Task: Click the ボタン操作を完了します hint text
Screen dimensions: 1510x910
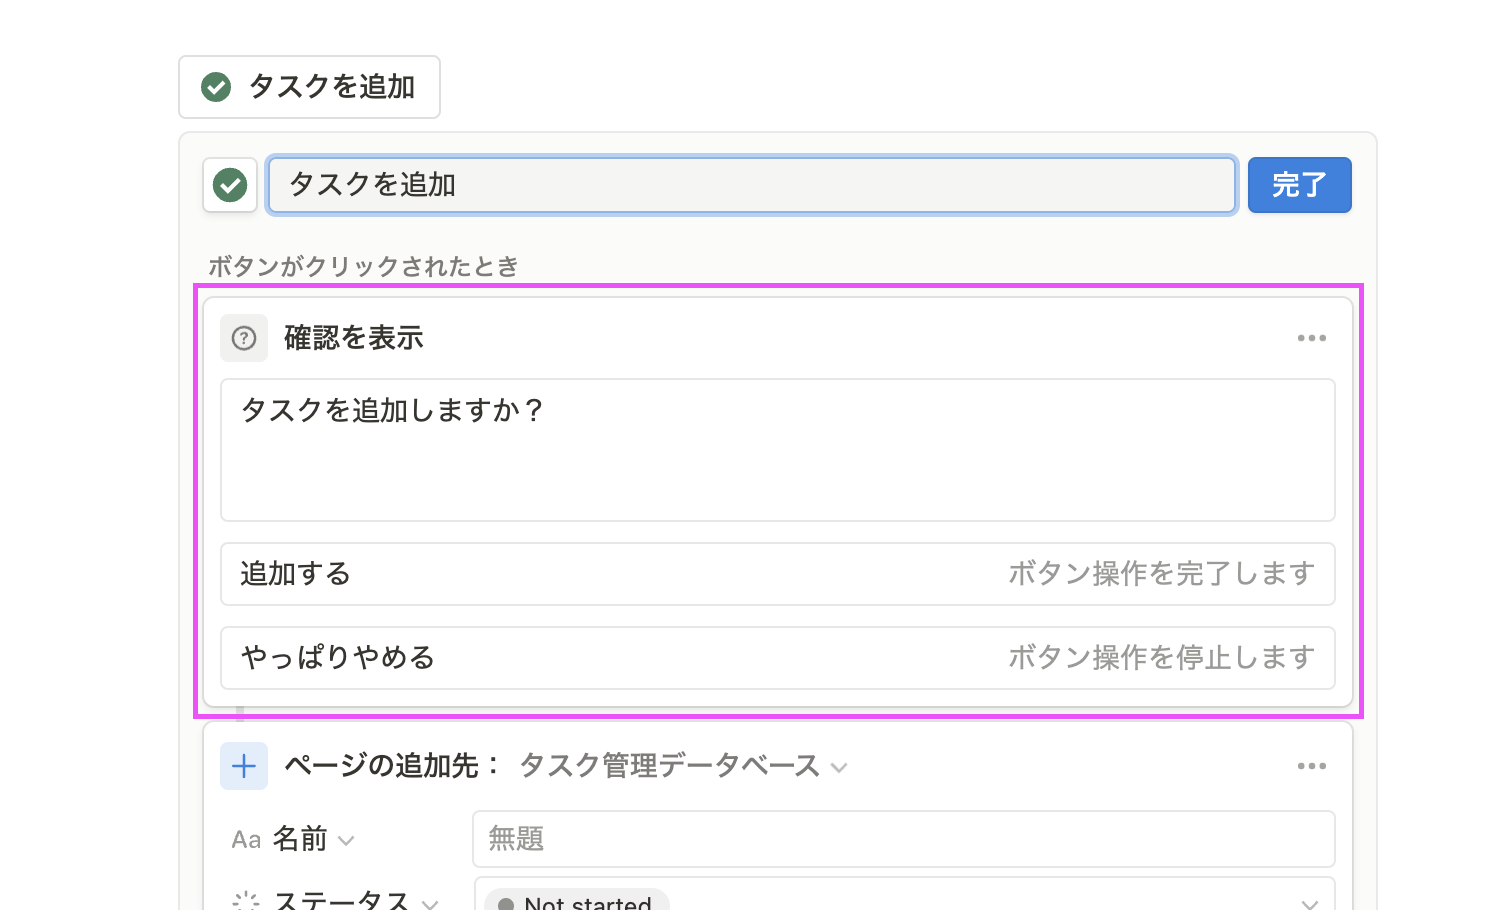Action: pyautogui.click(x=1161, y=574)
